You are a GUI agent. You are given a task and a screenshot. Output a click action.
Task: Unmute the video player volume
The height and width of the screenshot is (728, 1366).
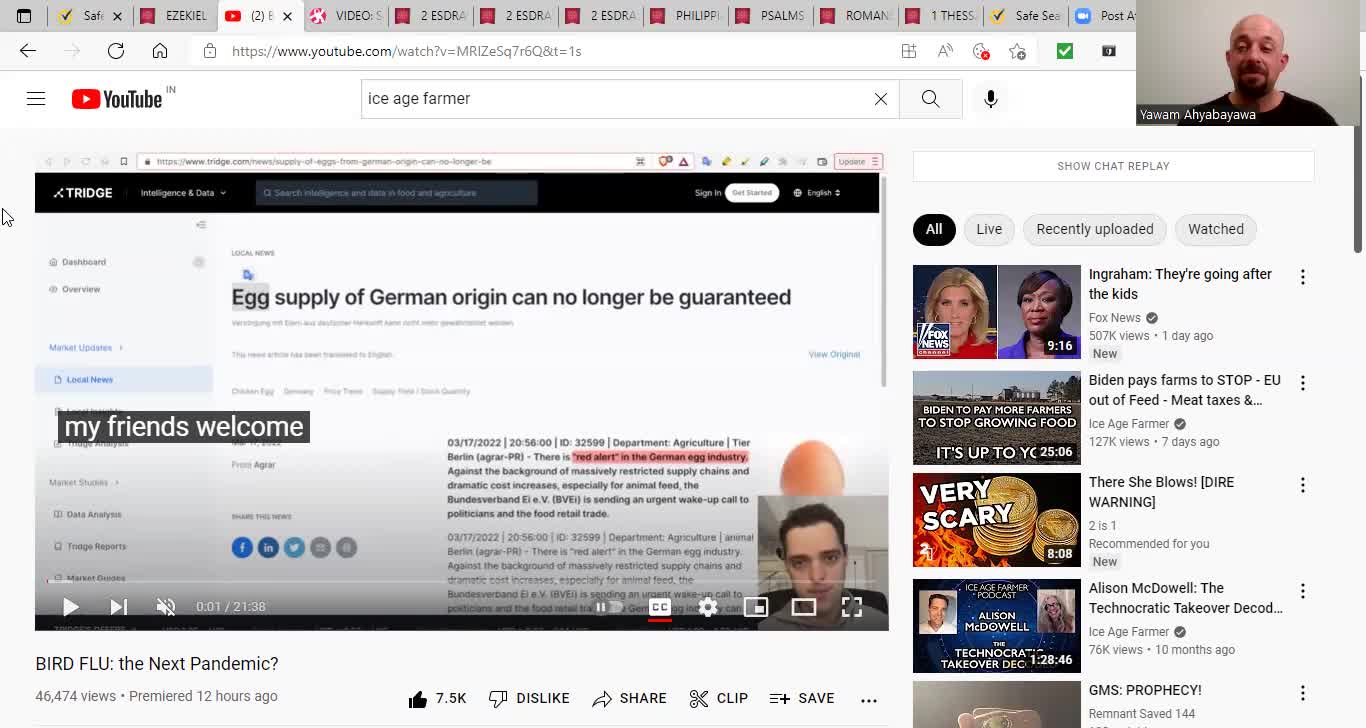point(166,607)
